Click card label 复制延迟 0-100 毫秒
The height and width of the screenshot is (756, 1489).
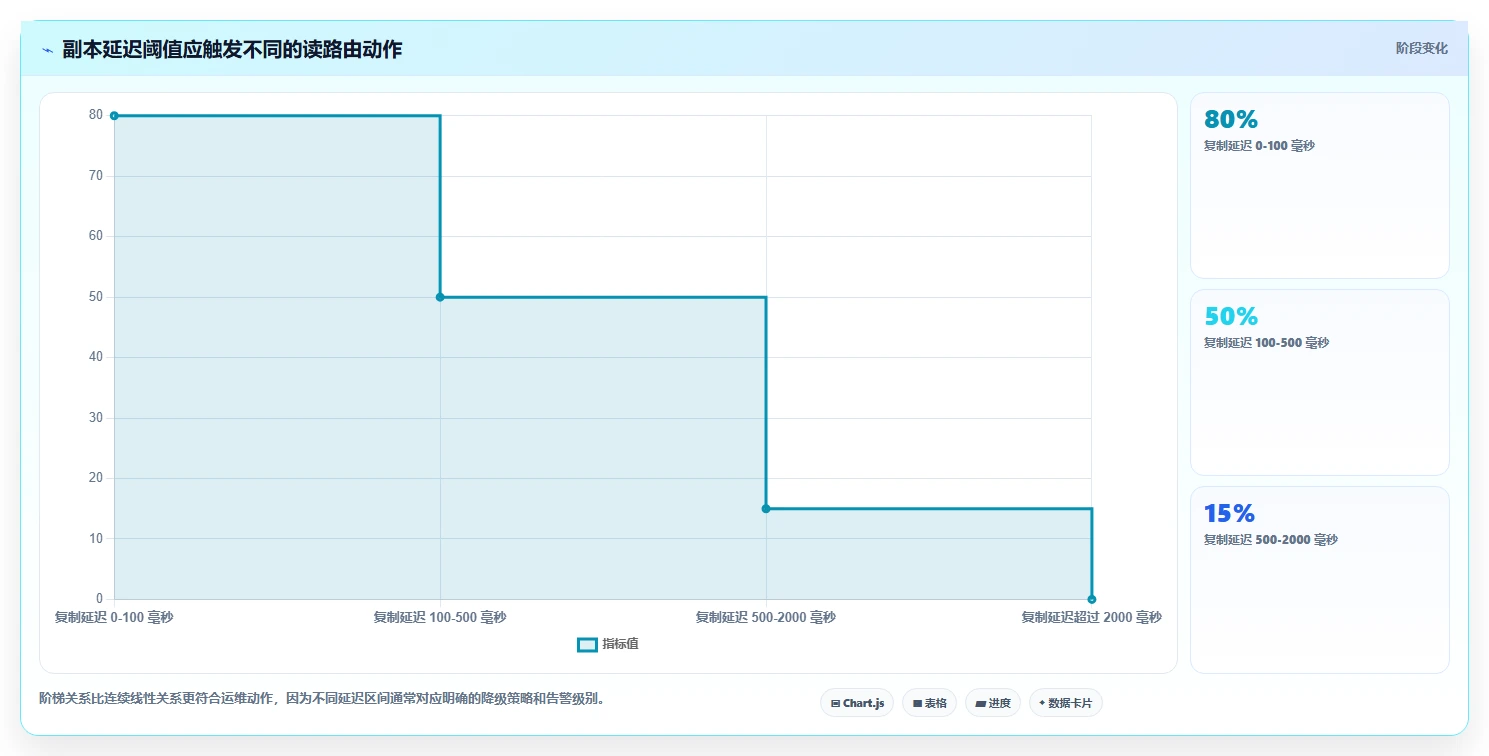coord(1259,146)
